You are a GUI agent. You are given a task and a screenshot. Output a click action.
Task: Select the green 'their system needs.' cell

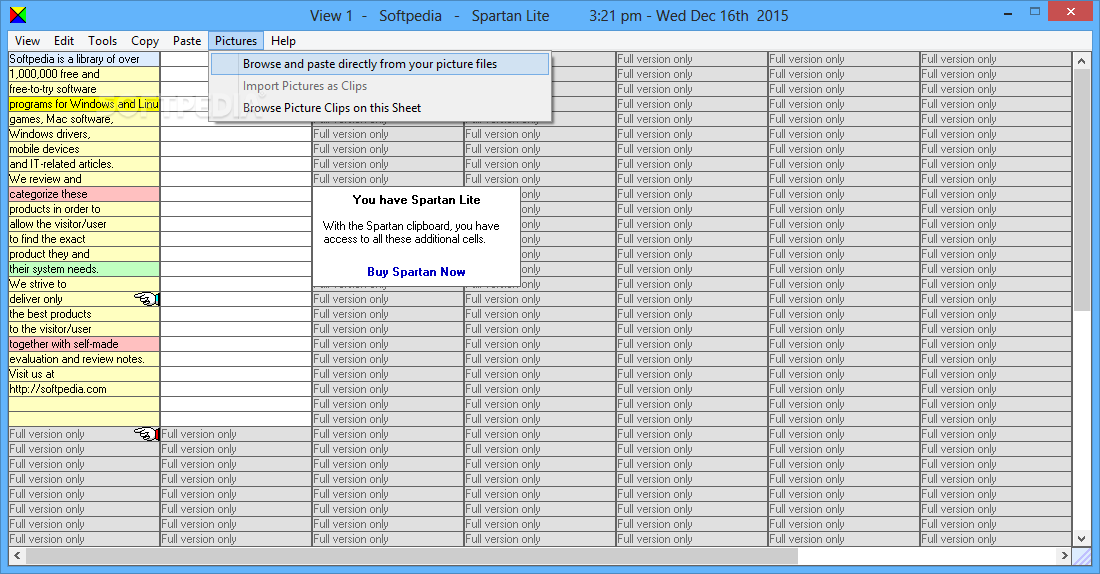[84, 269]
